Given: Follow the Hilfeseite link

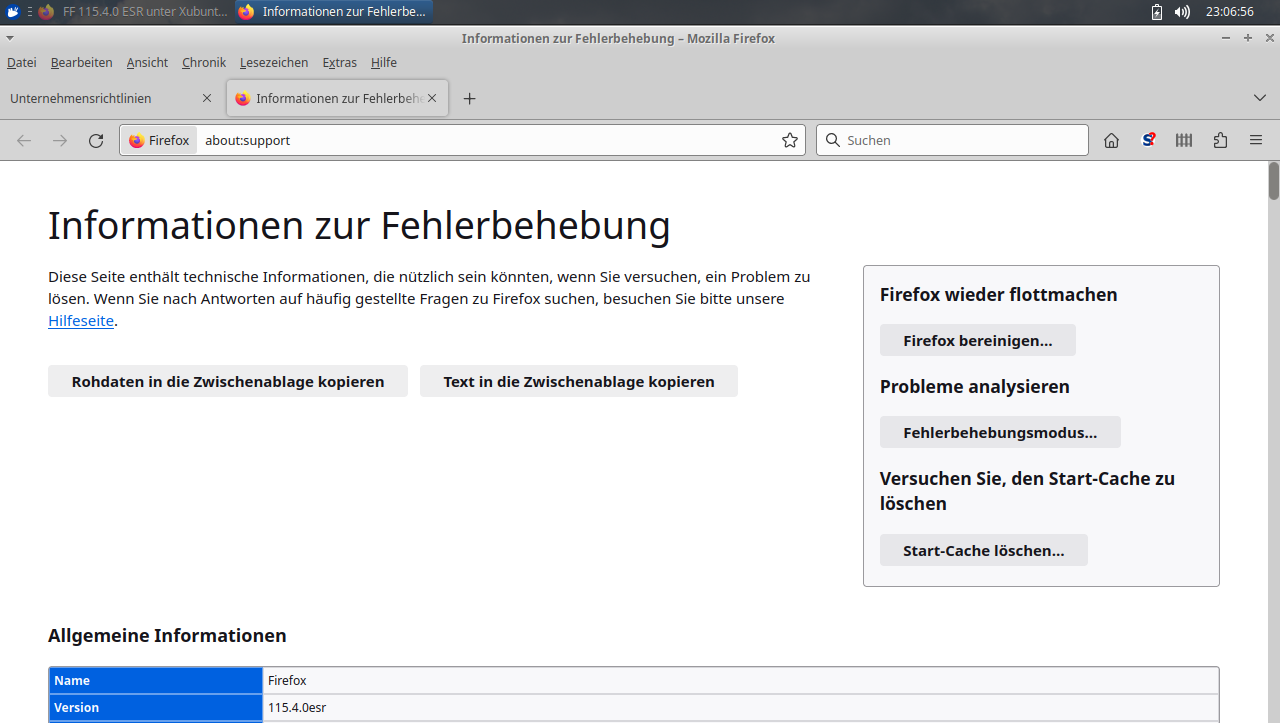Looking at the screenshot, I should (x=81, y=321).
